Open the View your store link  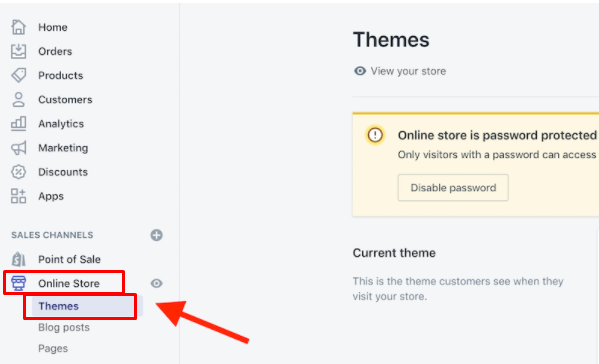pyautogui.click(x=408, y=71)
